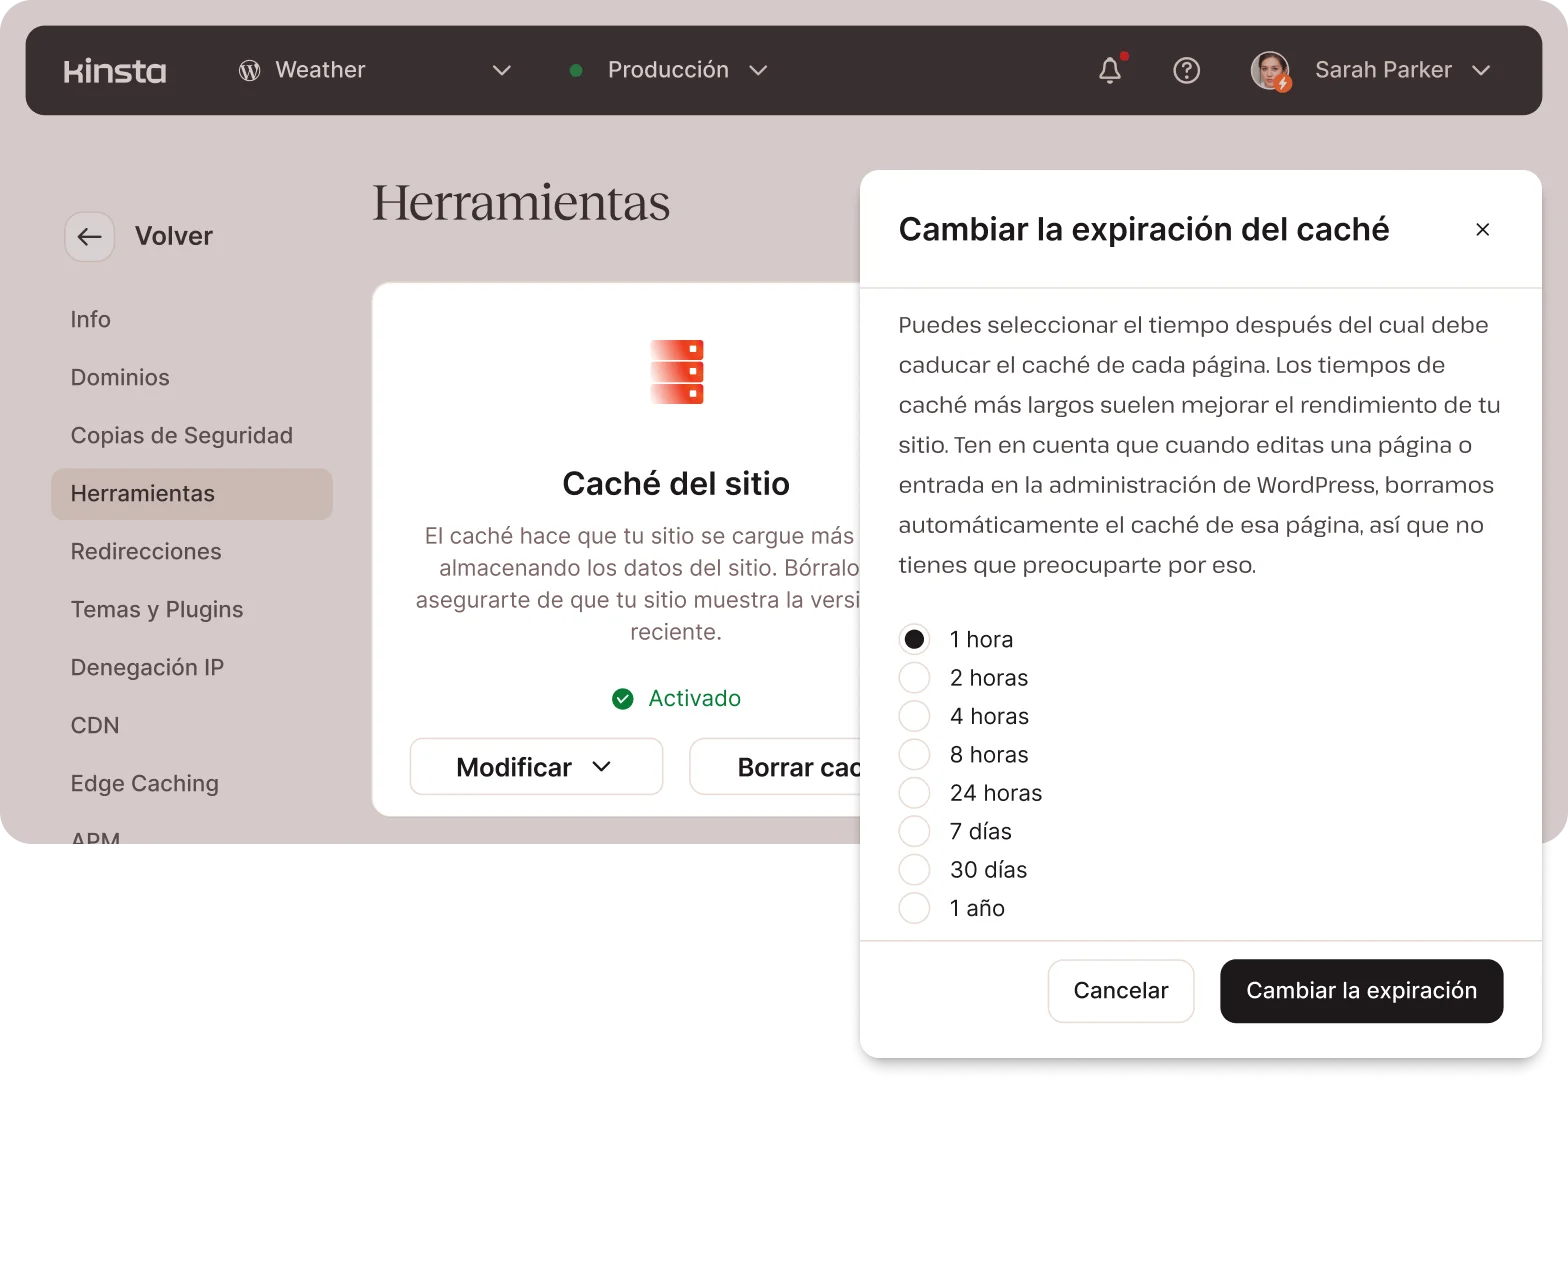Click Sarah Parker's profile avatar
Image resolution: width=1568 pixels, height=1280 pixels.
point(1270,70)
